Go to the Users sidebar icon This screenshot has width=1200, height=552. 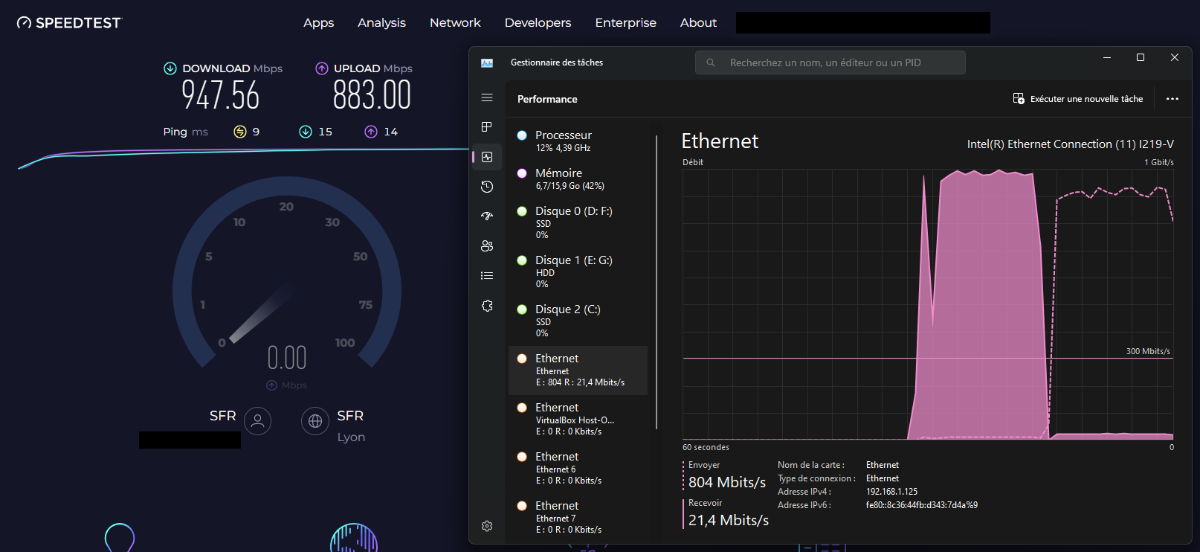(487, 246)
